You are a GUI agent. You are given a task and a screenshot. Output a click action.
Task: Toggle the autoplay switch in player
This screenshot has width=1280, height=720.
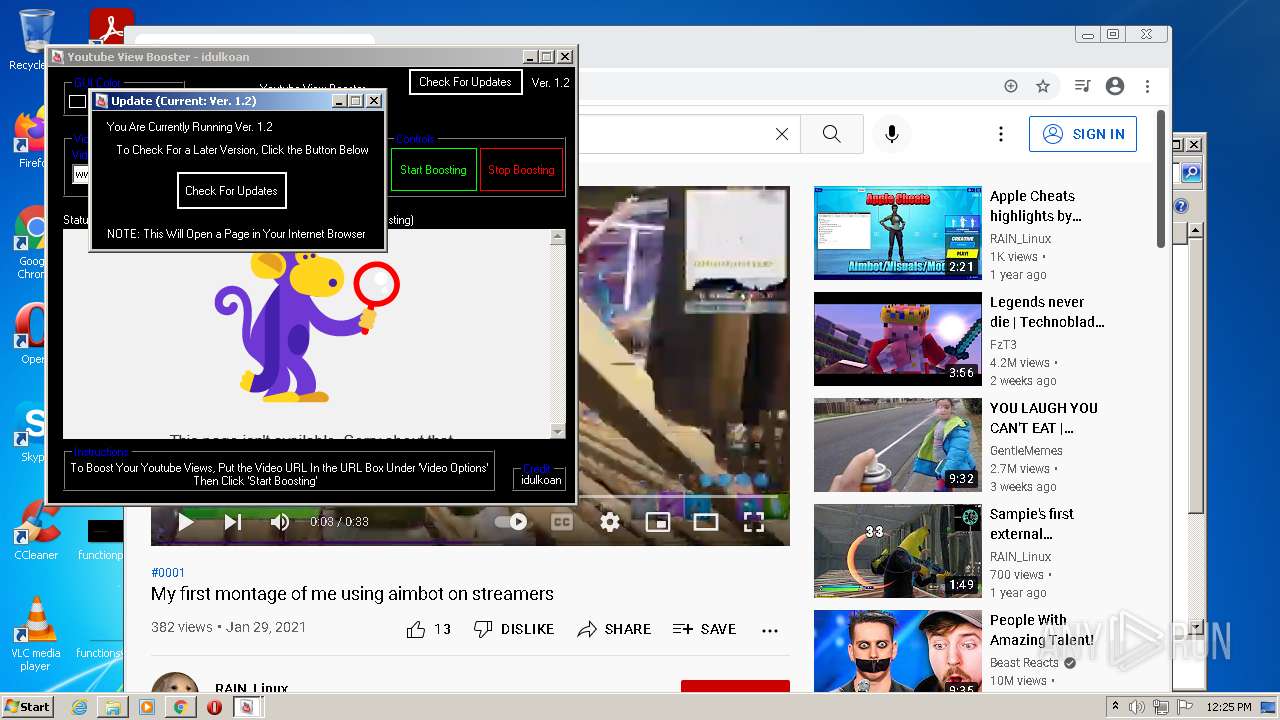pyautogui.click(x=512, y=522)
